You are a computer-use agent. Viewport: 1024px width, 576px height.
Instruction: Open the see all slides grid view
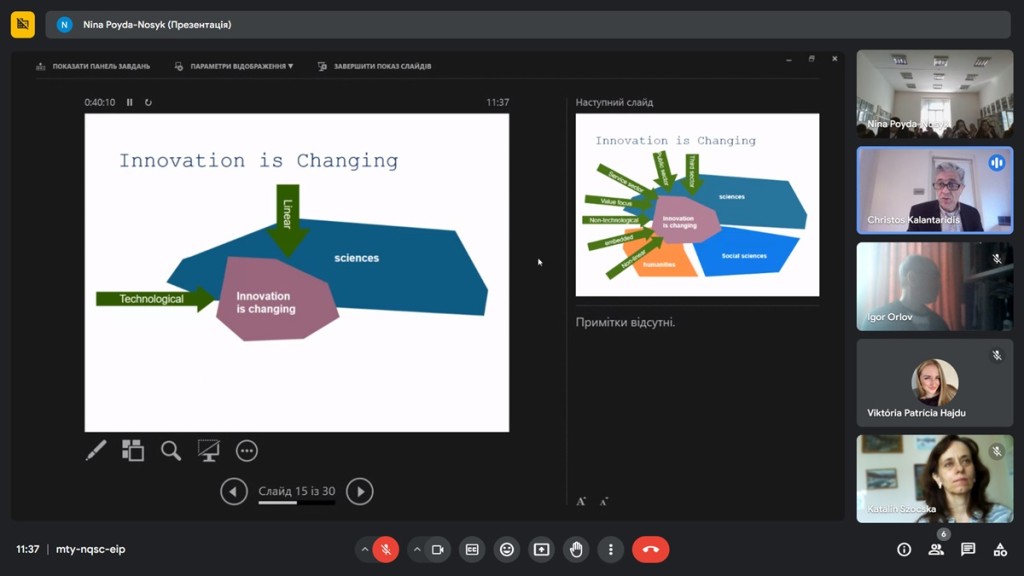pos(133,451)
